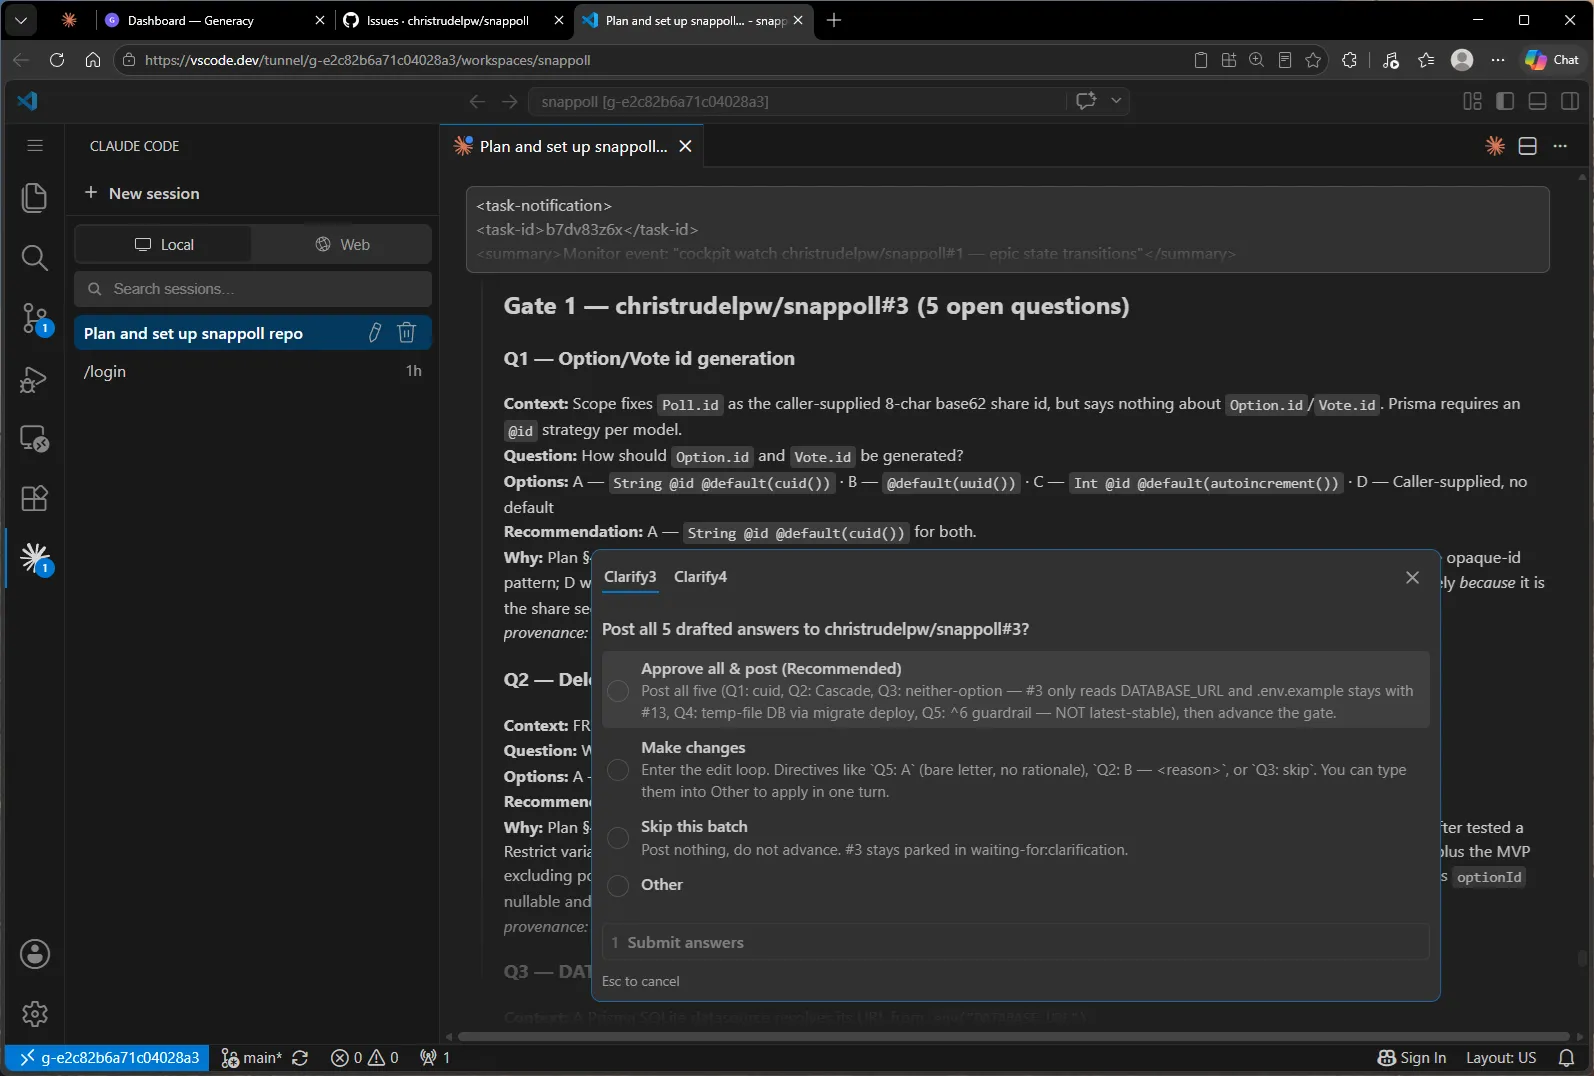Open a new browser tab

point(834,20)
